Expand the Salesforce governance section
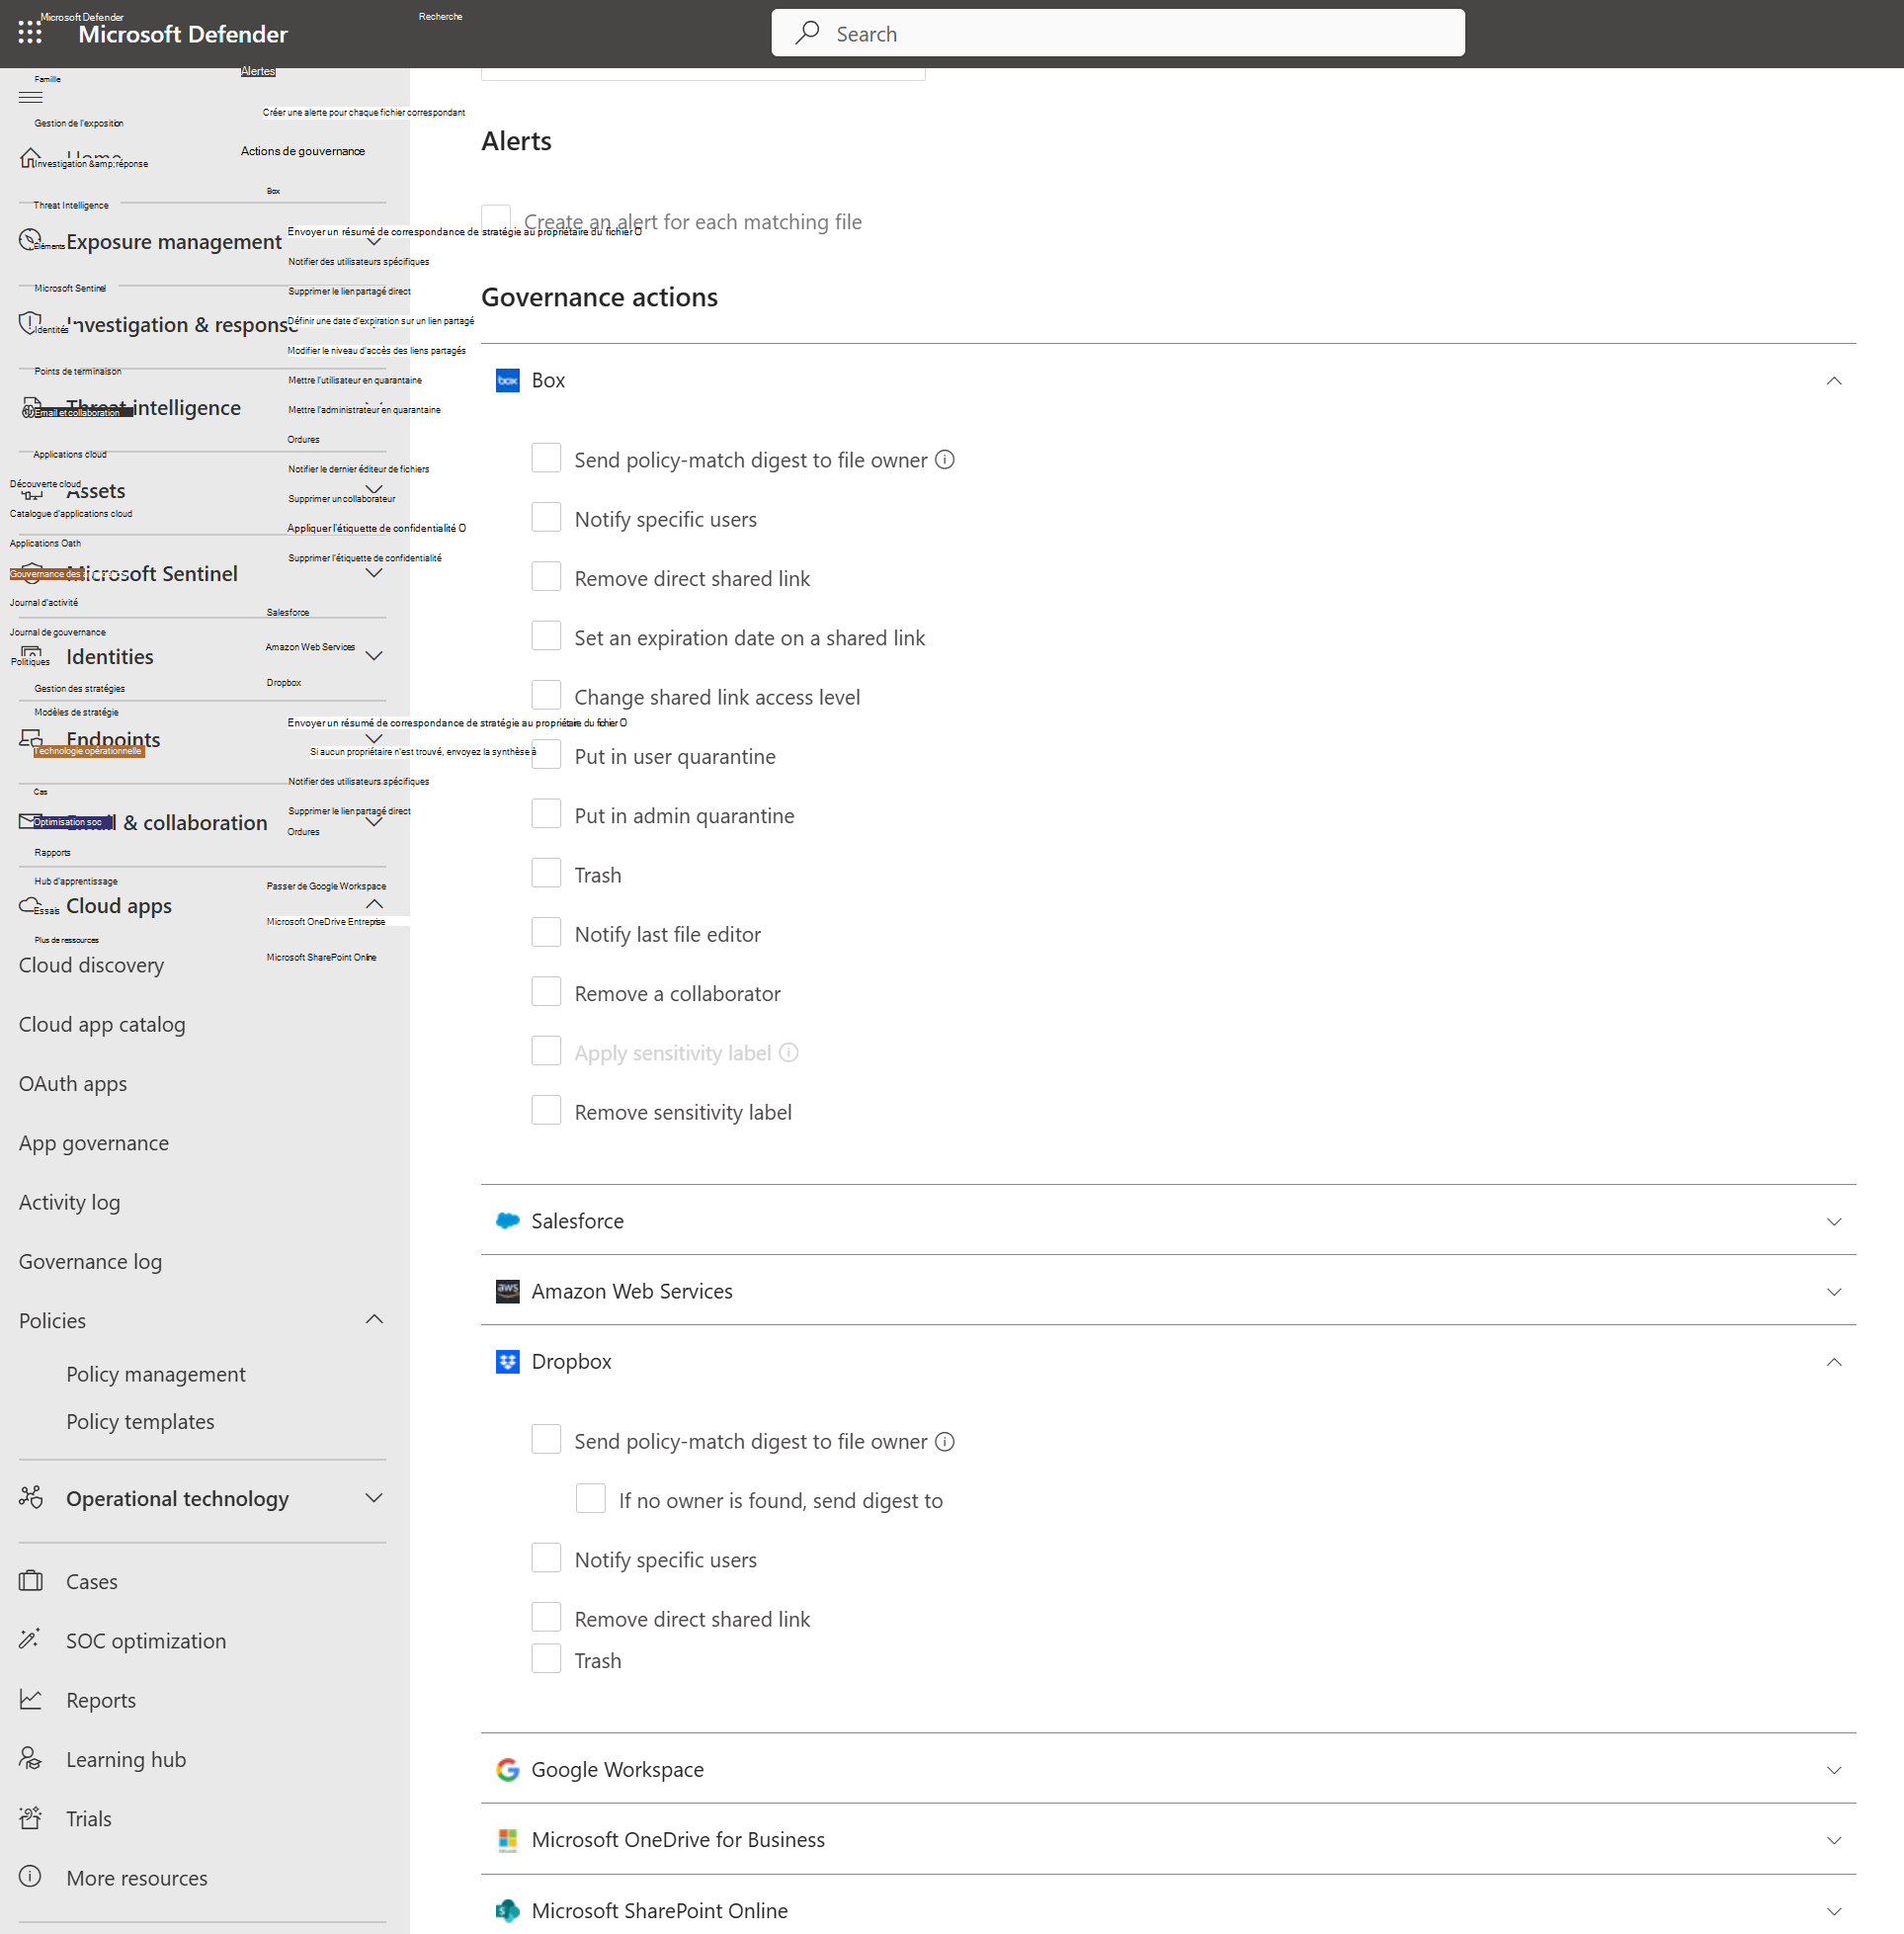Screen dimensions: 1904x1934 click(x=1833, y=1221)
